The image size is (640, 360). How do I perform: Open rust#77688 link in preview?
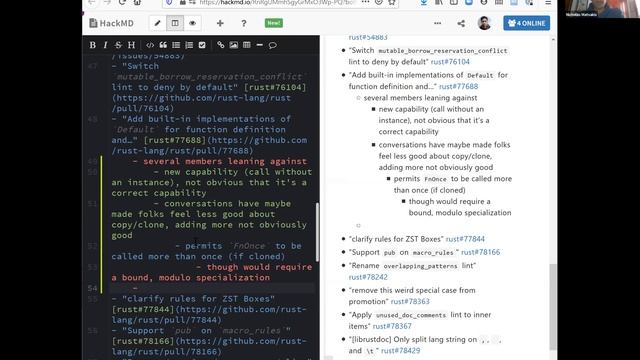point(458,86)
